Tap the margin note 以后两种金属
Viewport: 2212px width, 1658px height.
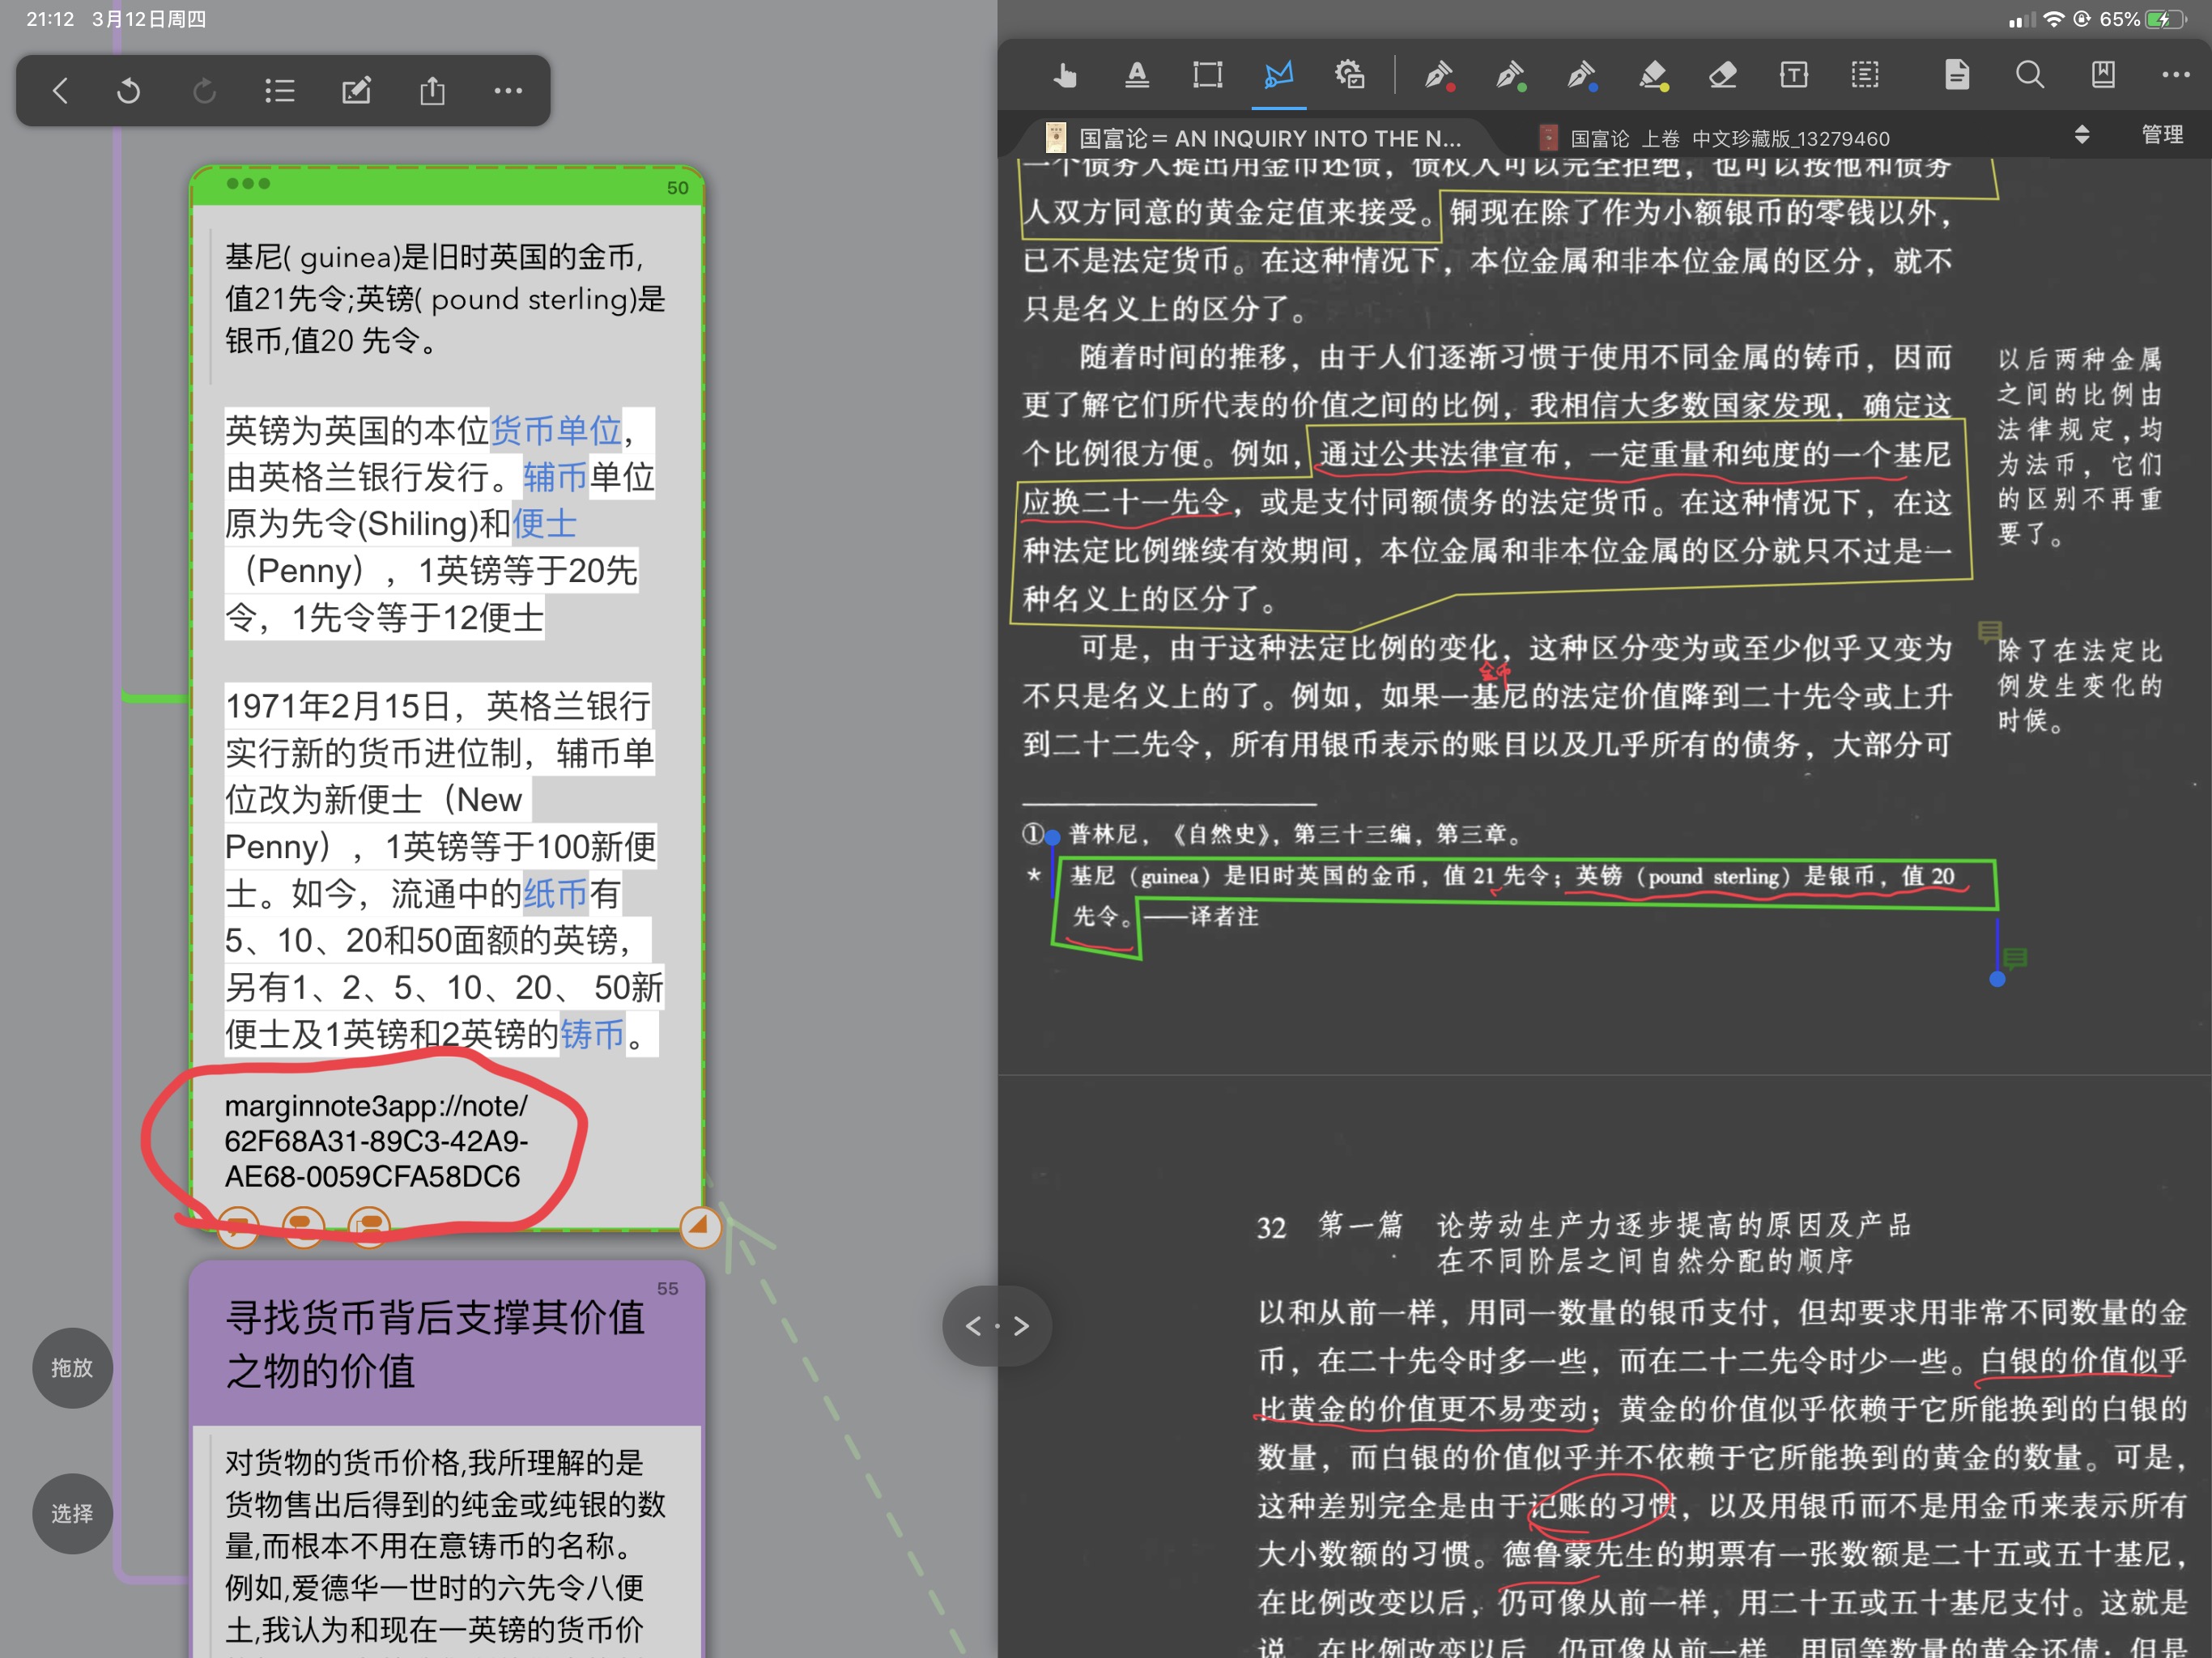[x=2080, y=446]
